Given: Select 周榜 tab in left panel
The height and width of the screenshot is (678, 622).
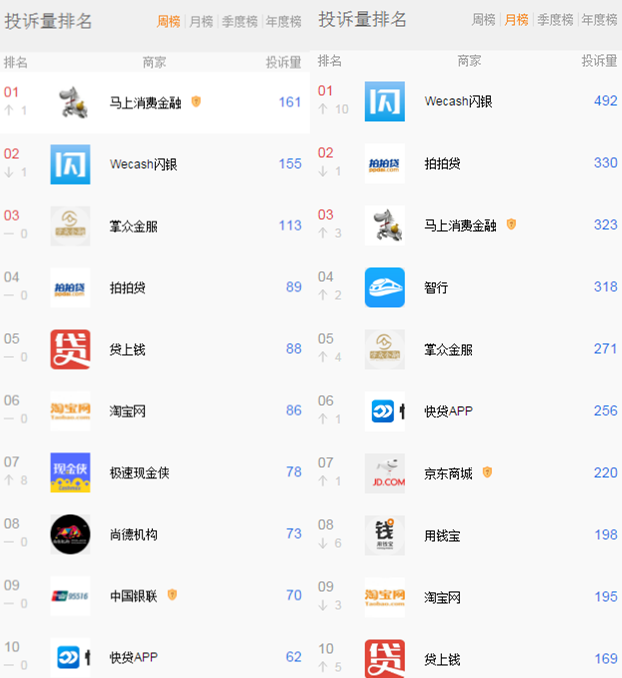Looking at the screenshot, I should coord(169,21).
